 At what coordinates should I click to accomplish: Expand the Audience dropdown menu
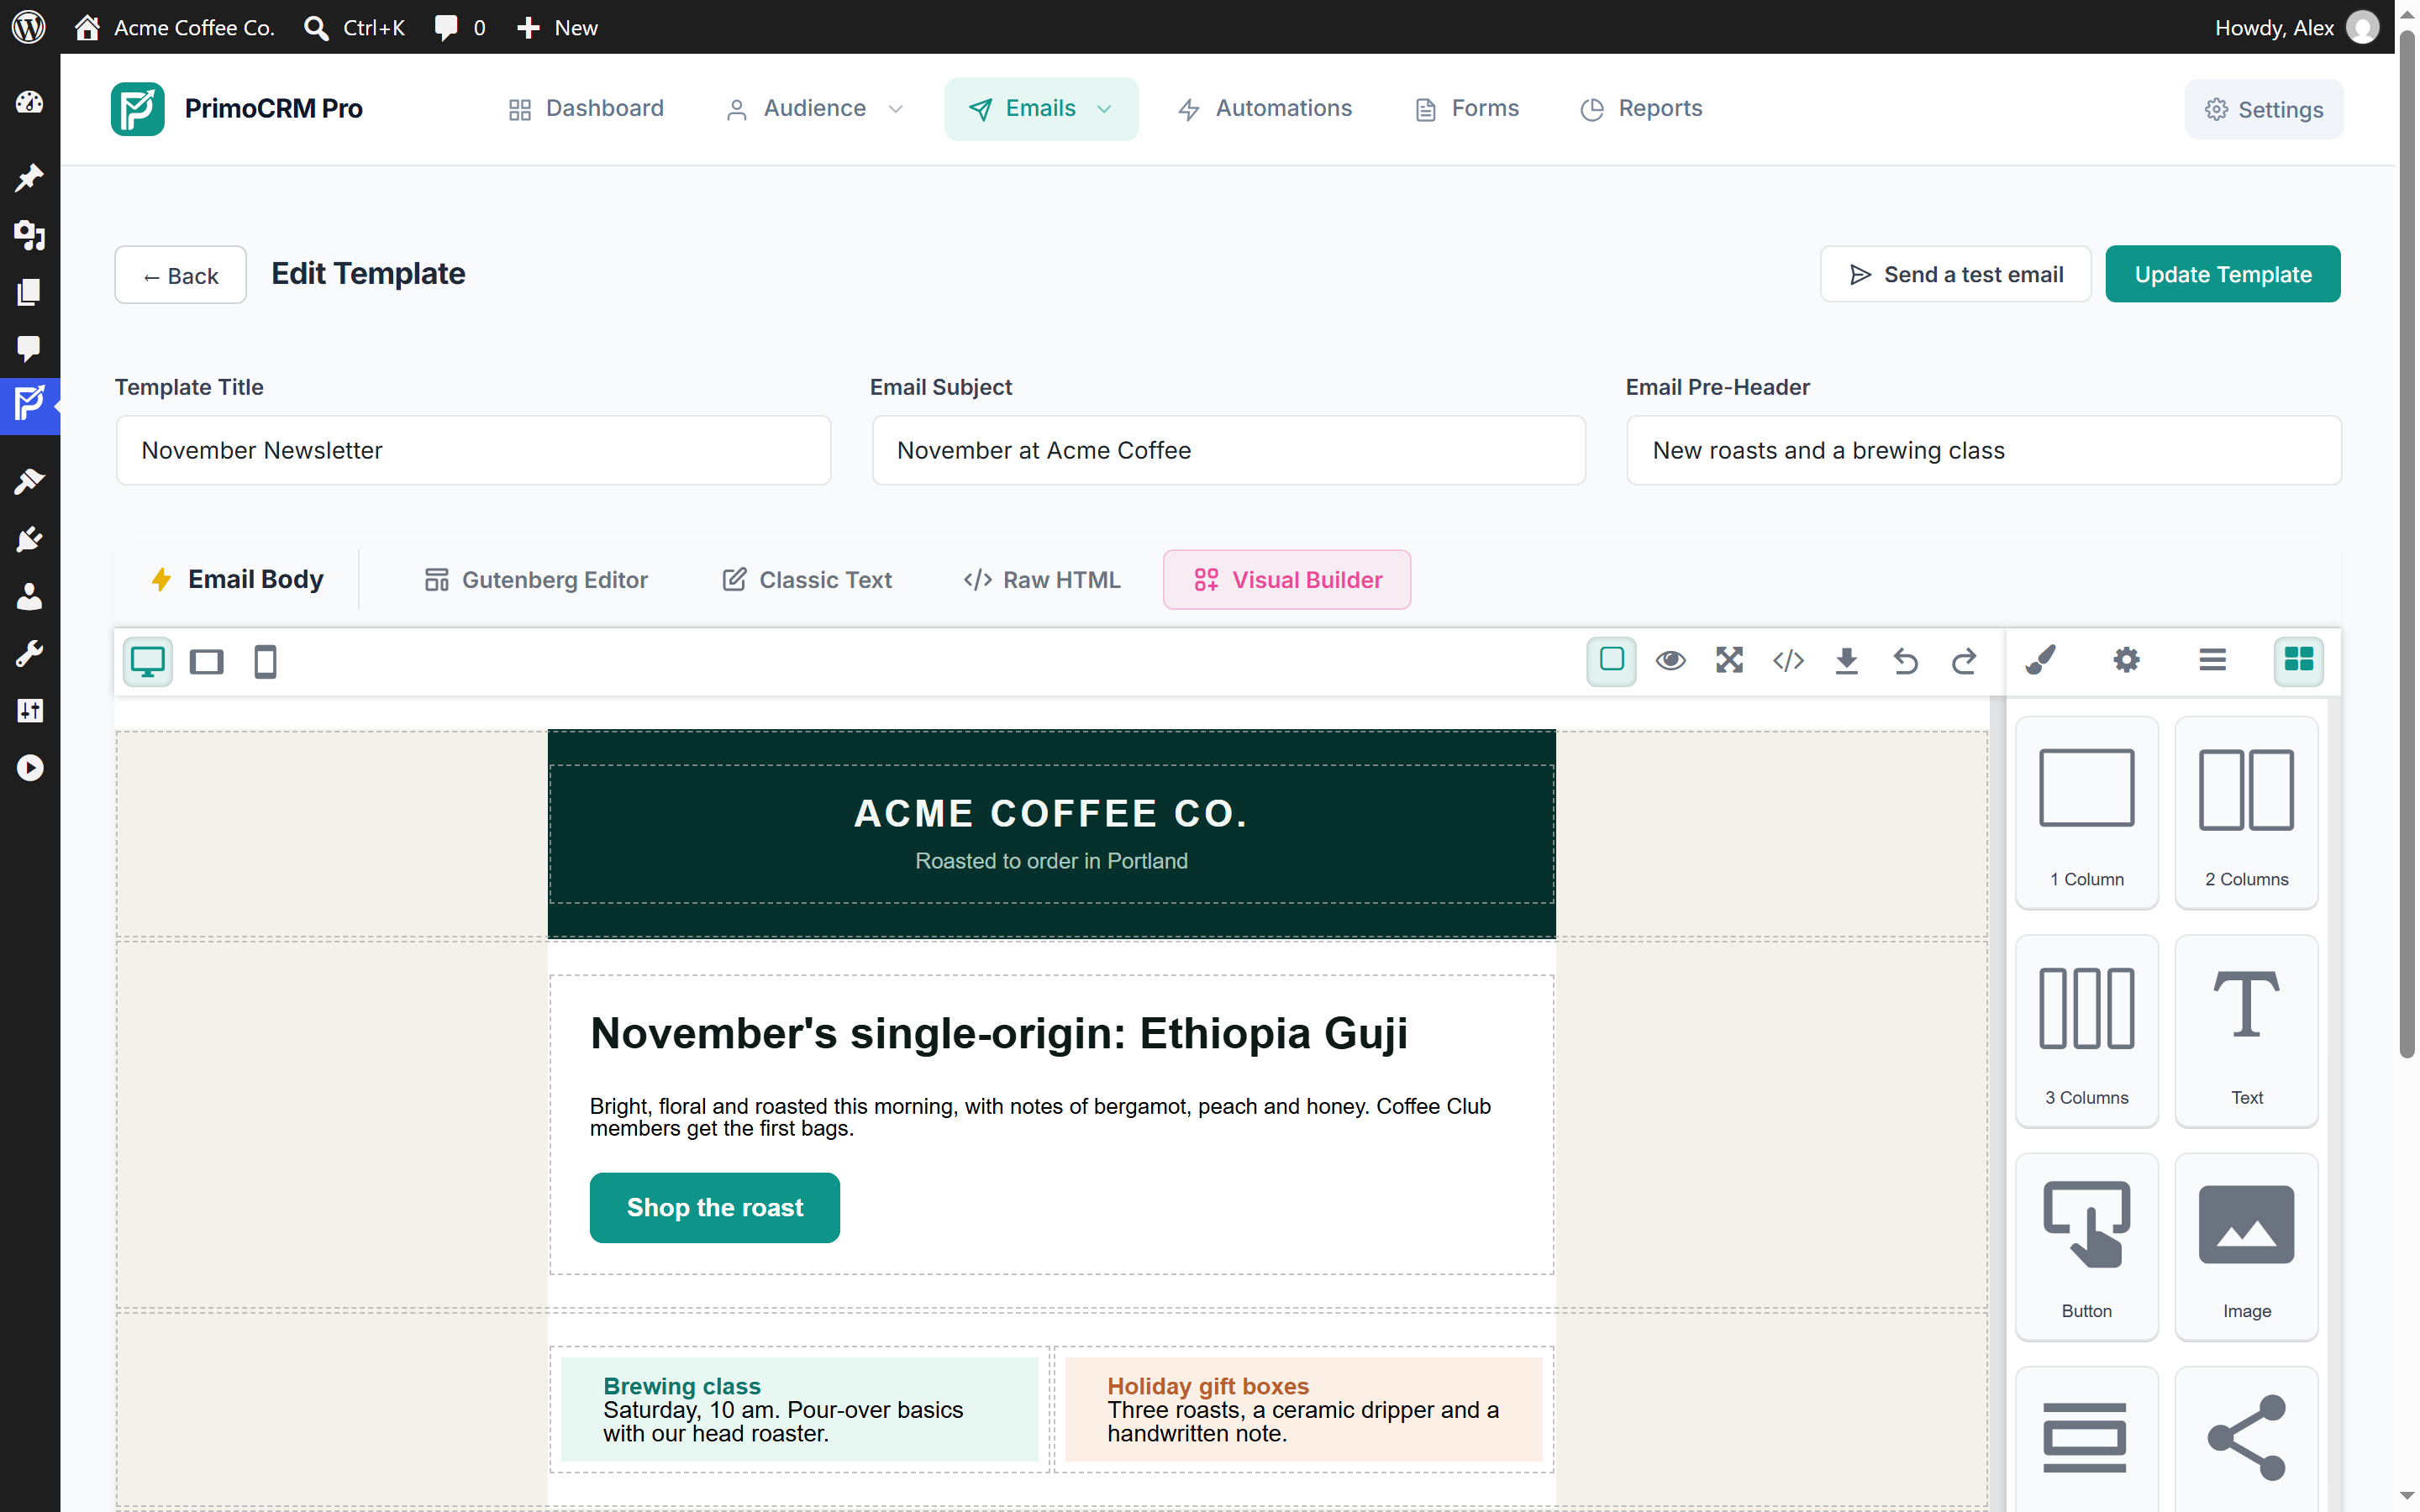pos(814,108)
